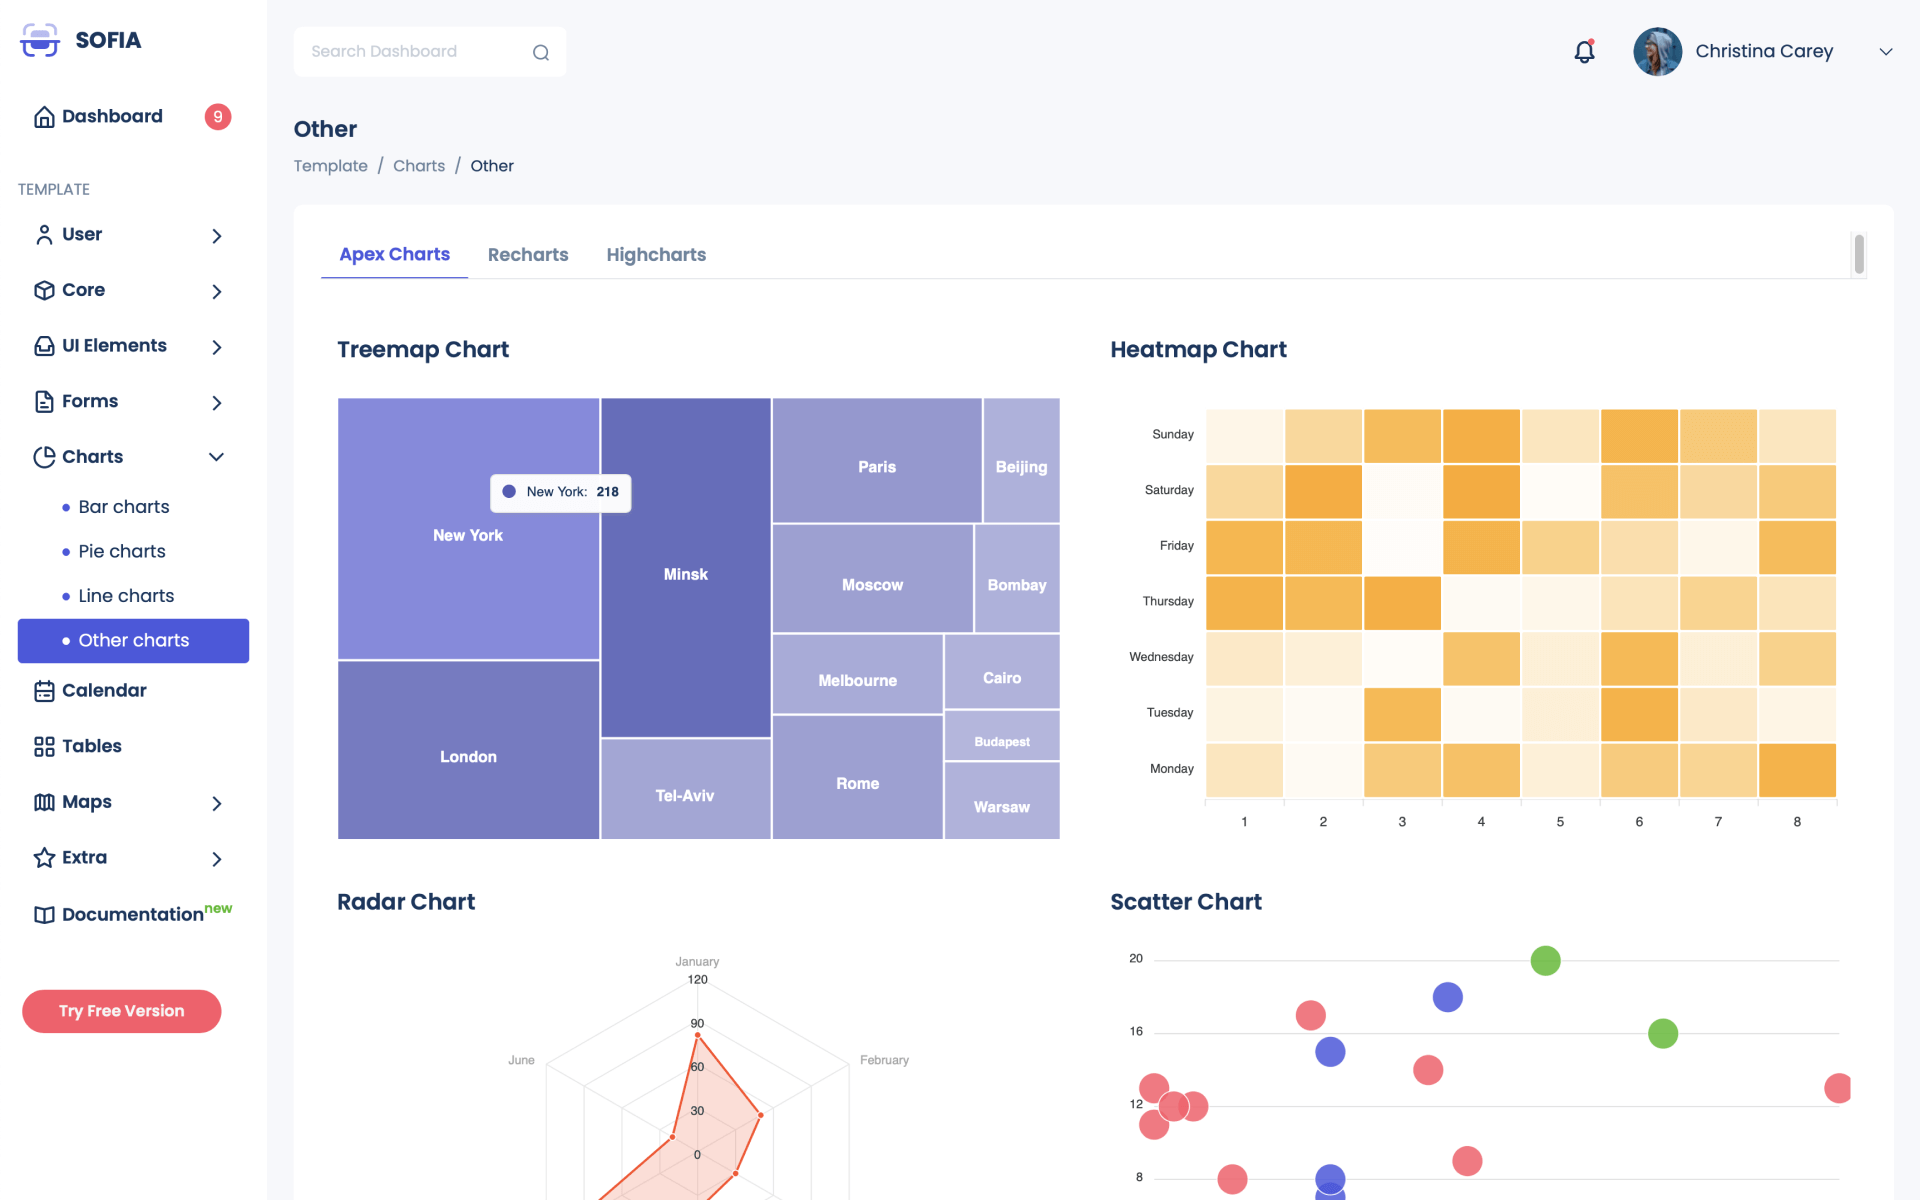Go to Charts breadcrumb link
The width and height of the screenshot is (1920, 1200).
[x=418, y=166]
